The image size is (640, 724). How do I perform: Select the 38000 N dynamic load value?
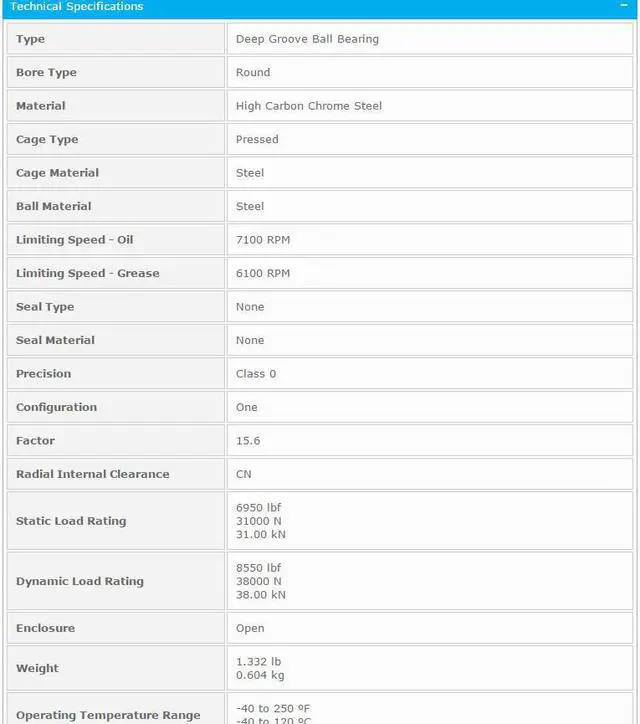(259, 581)
